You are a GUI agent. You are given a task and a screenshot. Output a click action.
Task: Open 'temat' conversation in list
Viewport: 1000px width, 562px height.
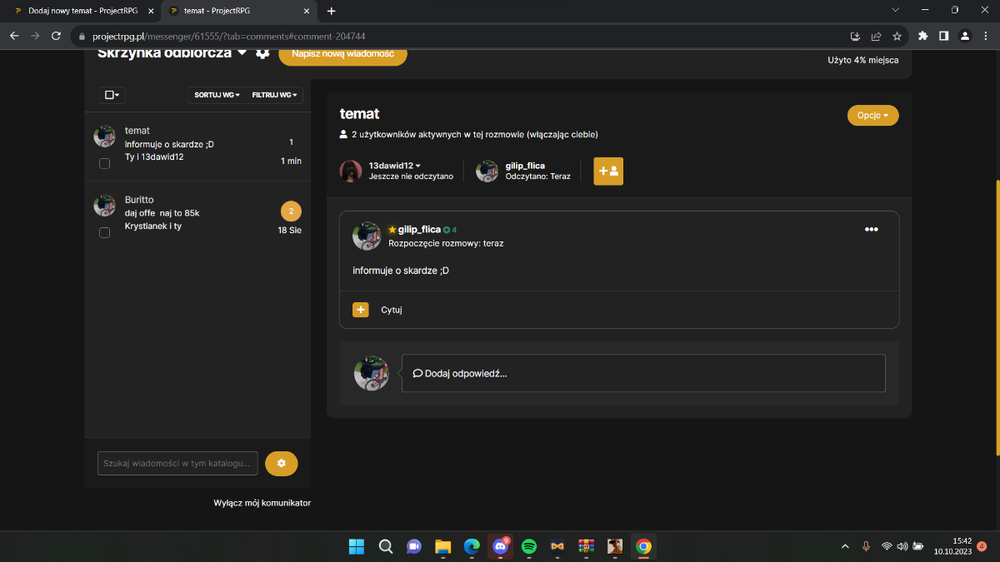(x=198, y=147)
